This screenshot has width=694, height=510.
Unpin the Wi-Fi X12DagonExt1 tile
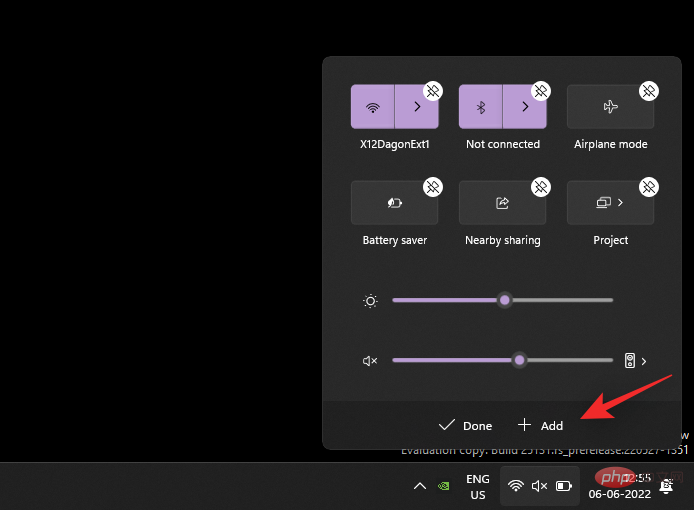click(433, 91)
